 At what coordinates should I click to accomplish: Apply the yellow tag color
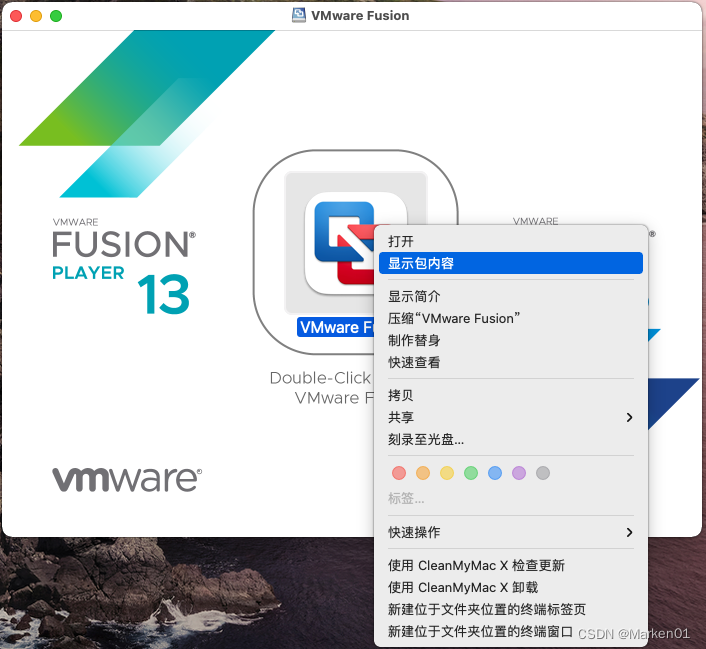pyautogui.click(x=447, y=473)
